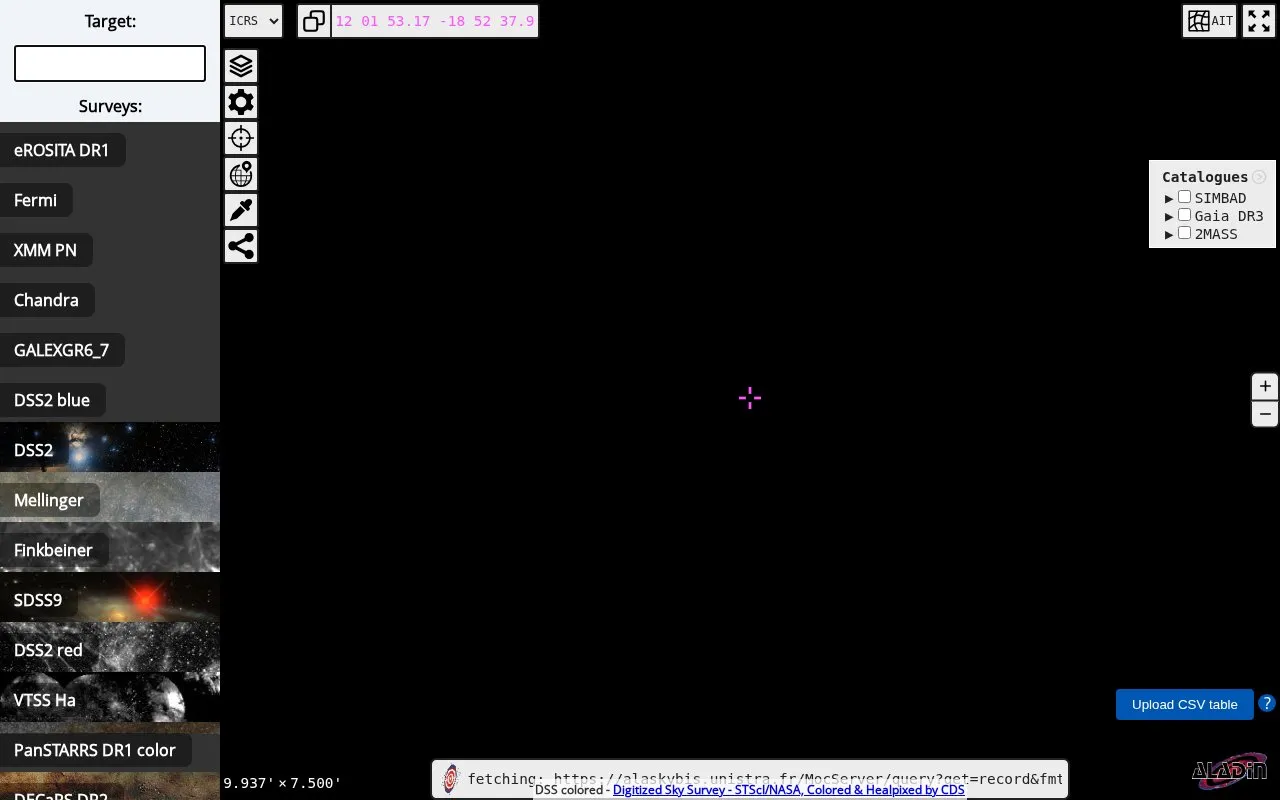Image resolution: width=1280 pixels, height=800 pixels.
Task: Open the layers stack panel
Action: pos(241,66)
